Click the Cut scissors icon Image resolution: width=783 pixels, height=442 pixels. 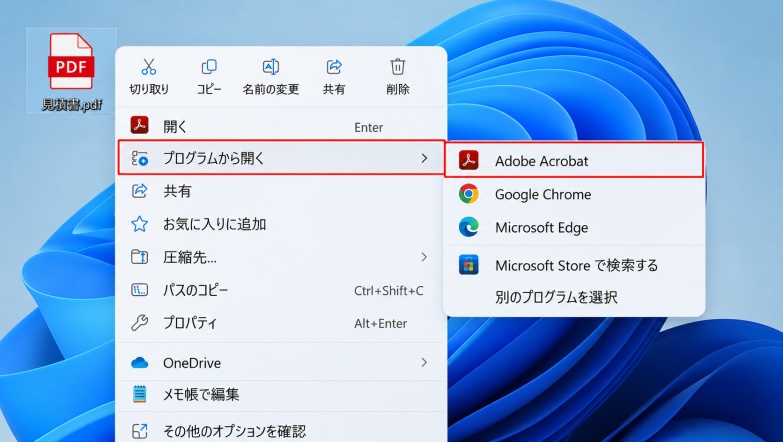click(x=149, y=66)
